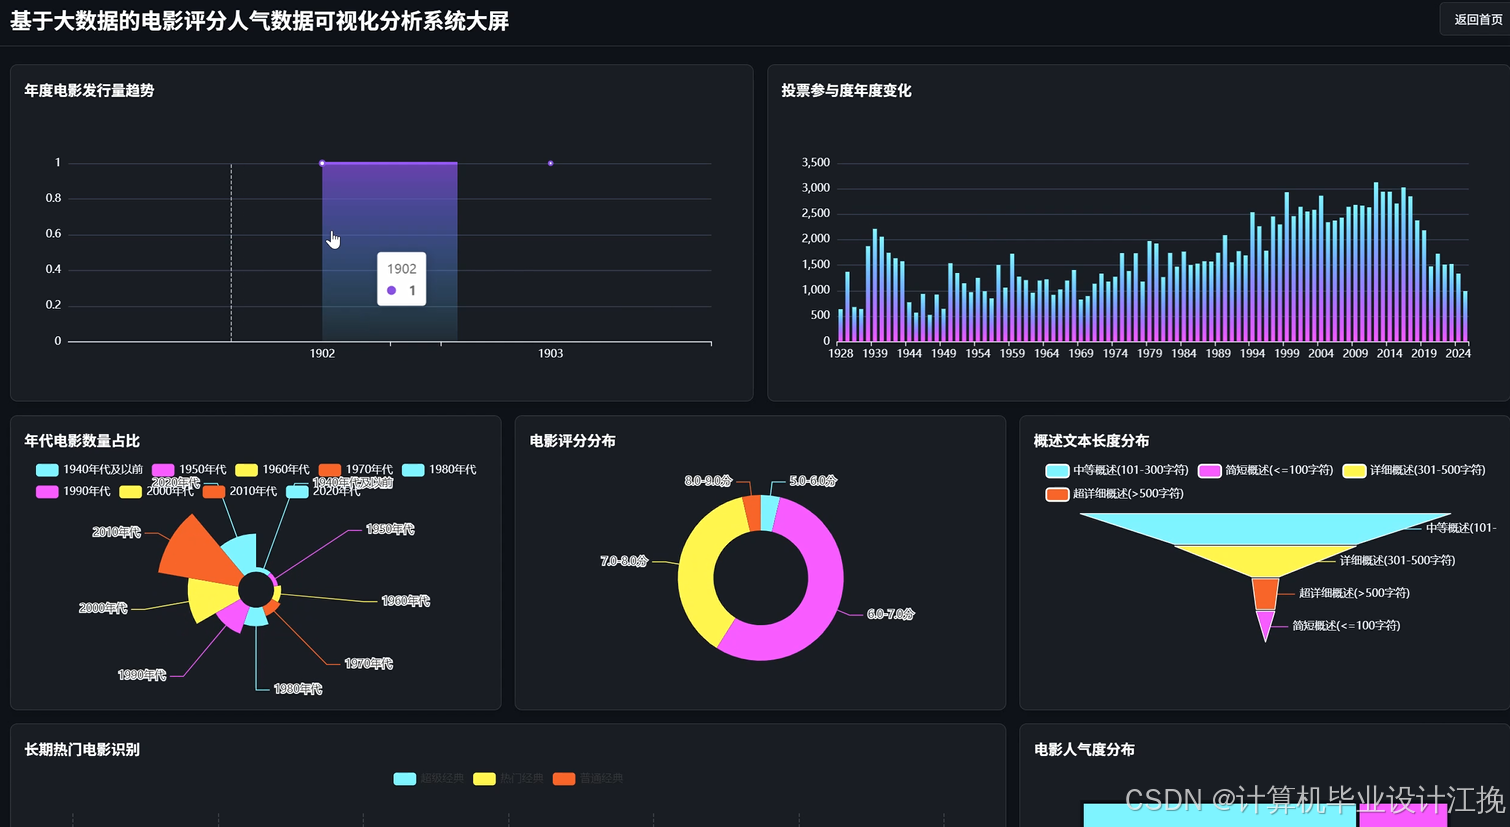This screenshot has height=827, width=1510.
Task: Hide the 1990年代 legend series
Action: [x=73, y=491]
